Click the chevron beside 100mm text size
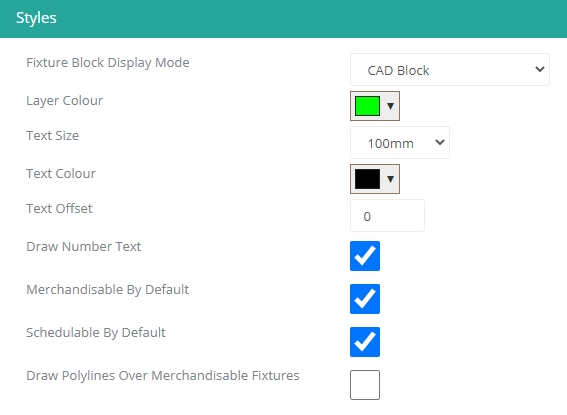Viewport: 567px width, 415px height. (439, 142)
